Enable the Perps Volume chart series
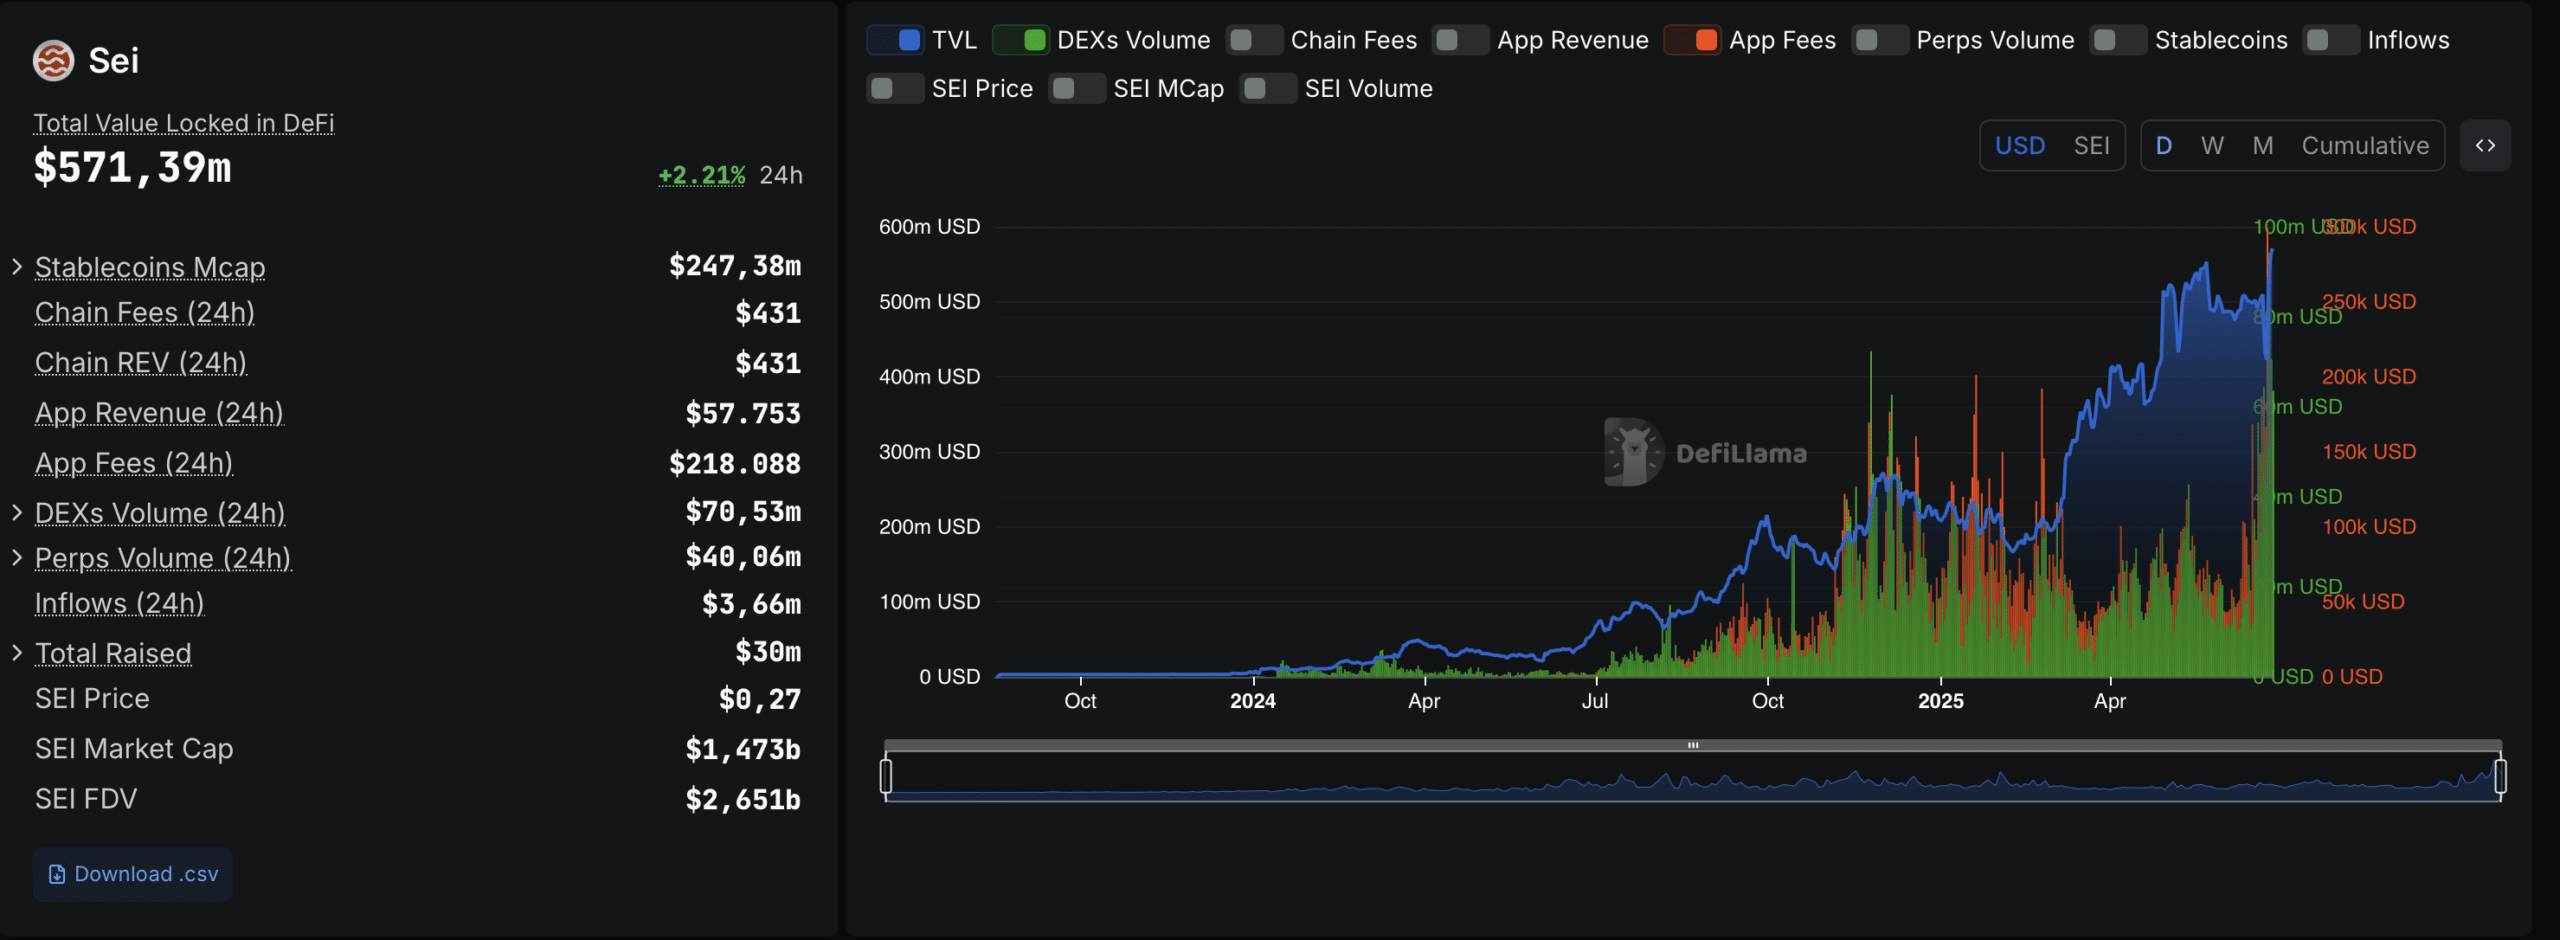This screenshot has width=2560, height=940. tap(1880, 40)
